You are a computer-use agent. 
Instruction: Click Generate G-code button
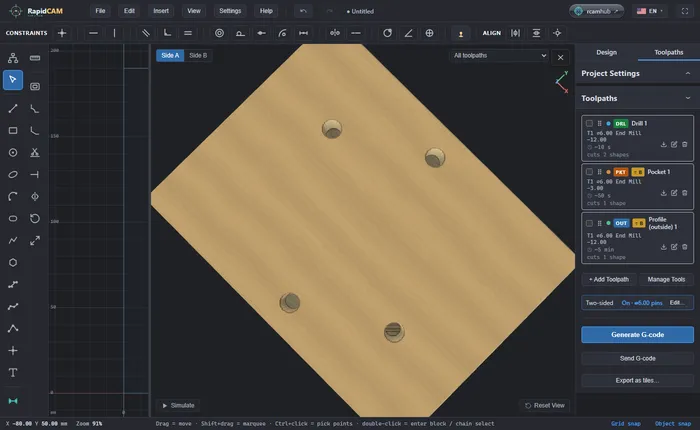coord(637,334)
